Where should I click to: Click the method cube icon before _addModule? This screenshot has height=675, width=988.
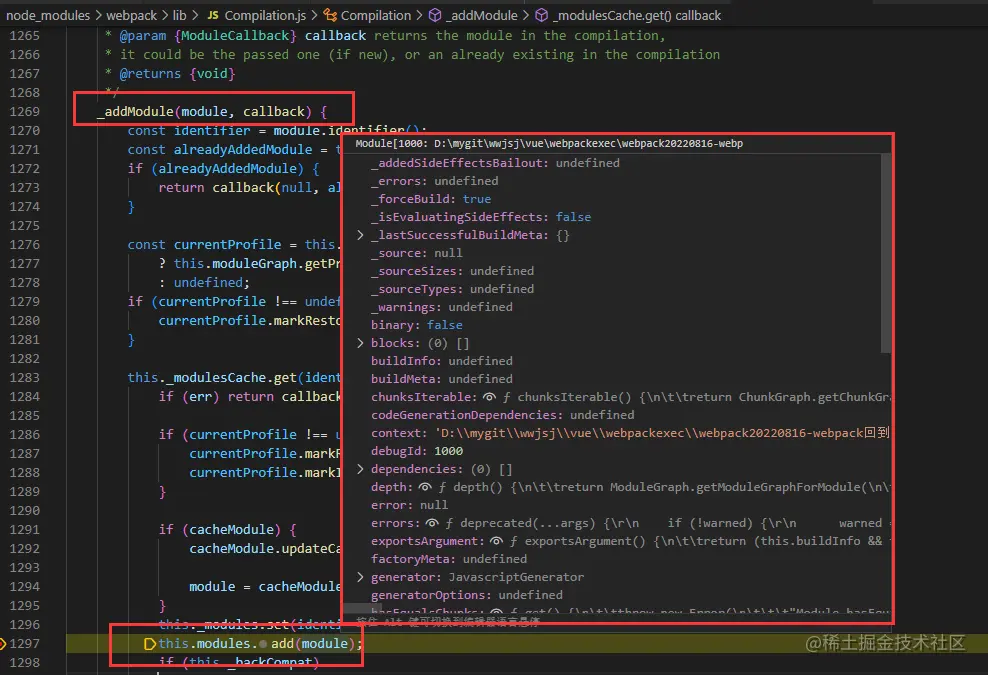coord(435,15)
